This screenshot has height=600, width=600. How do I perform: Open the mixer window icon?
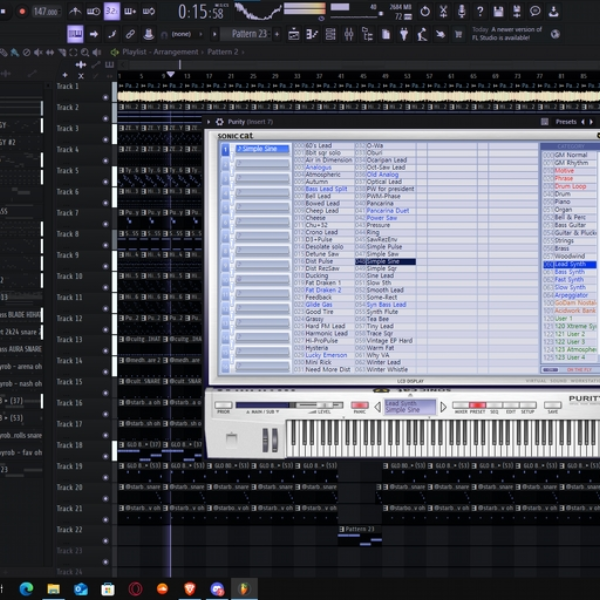point(349,34)
